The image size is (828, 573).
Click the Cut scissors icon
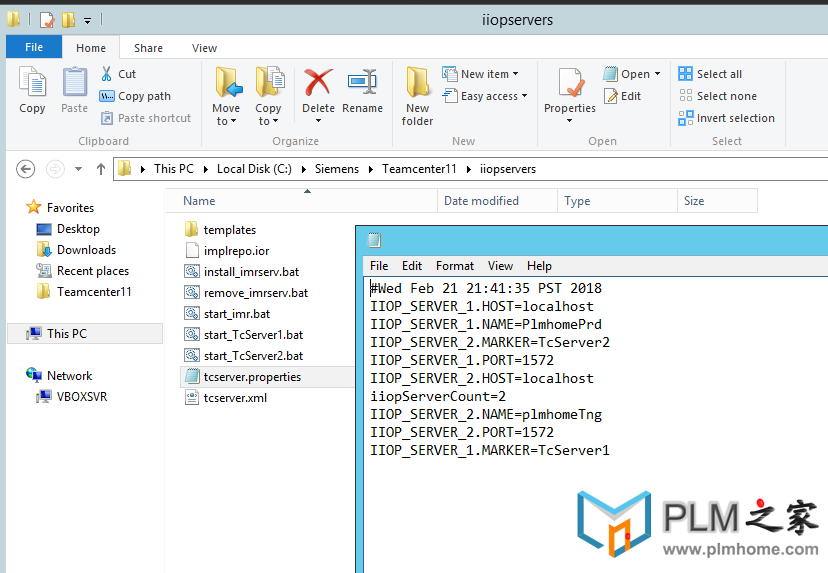coord(107,74)
